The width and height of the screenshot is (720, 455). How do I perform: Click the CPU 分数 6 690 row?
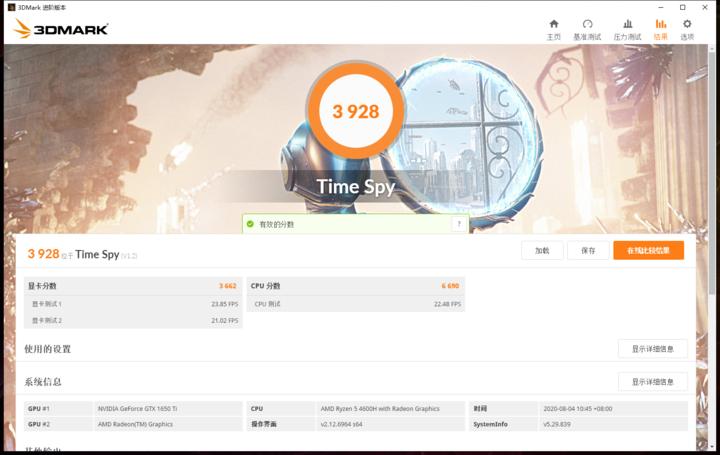356,286
